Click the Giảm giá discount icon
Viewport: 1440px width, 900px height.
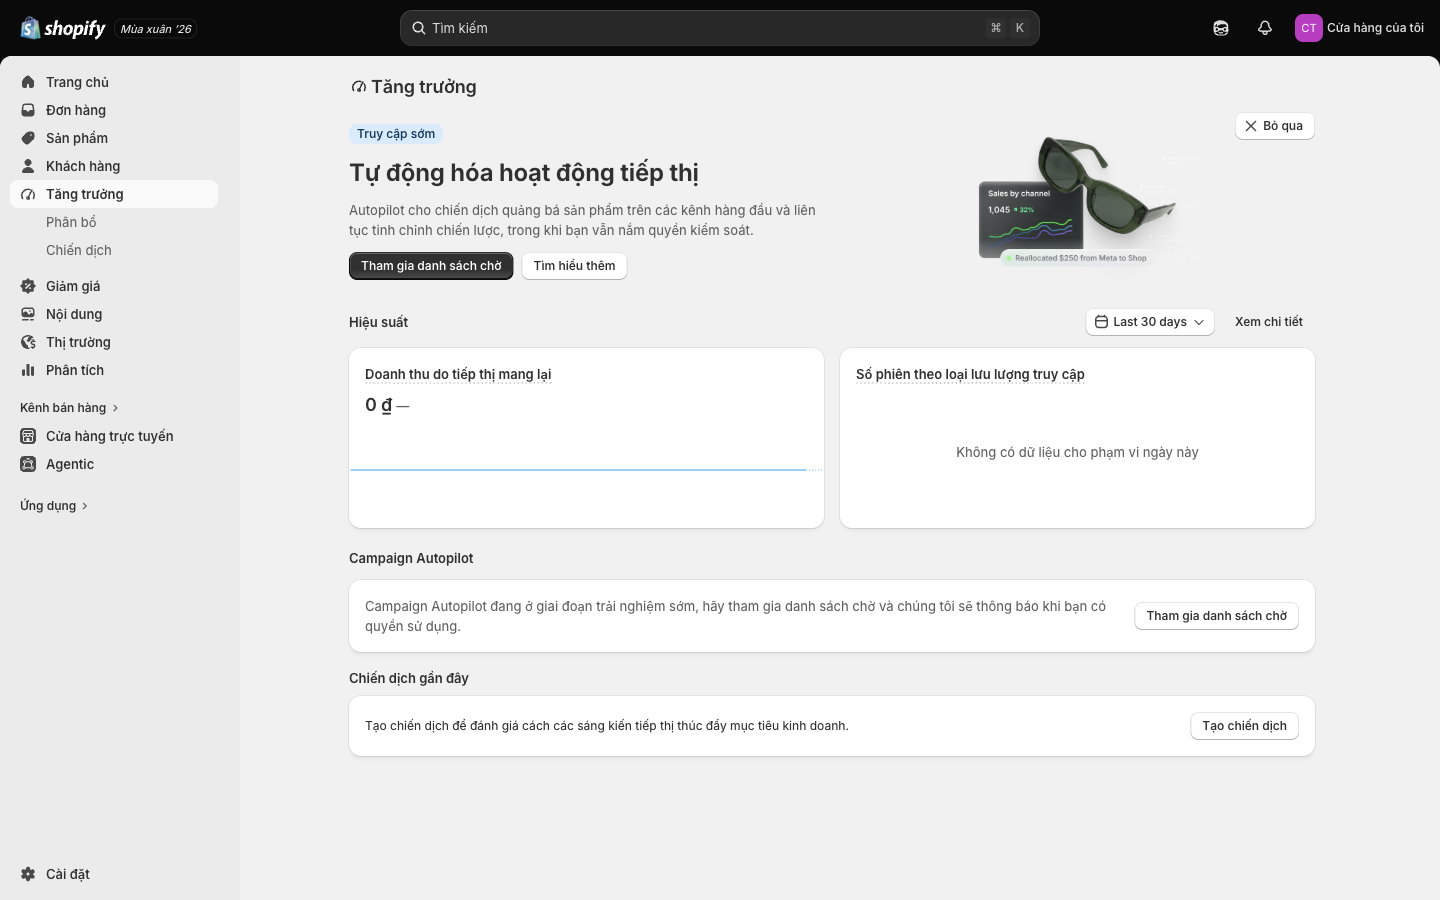(x=28, y=286)
